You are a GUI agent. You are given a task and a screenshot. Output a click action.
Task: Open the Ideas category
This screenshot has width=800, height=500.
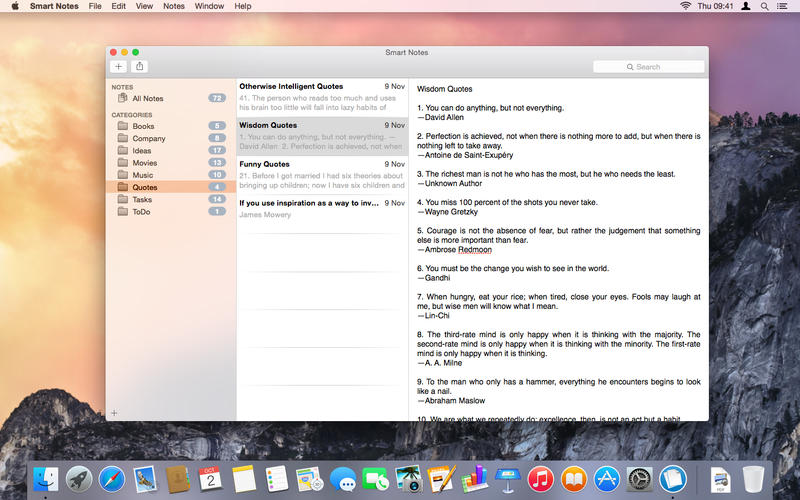tap(142, 150)
